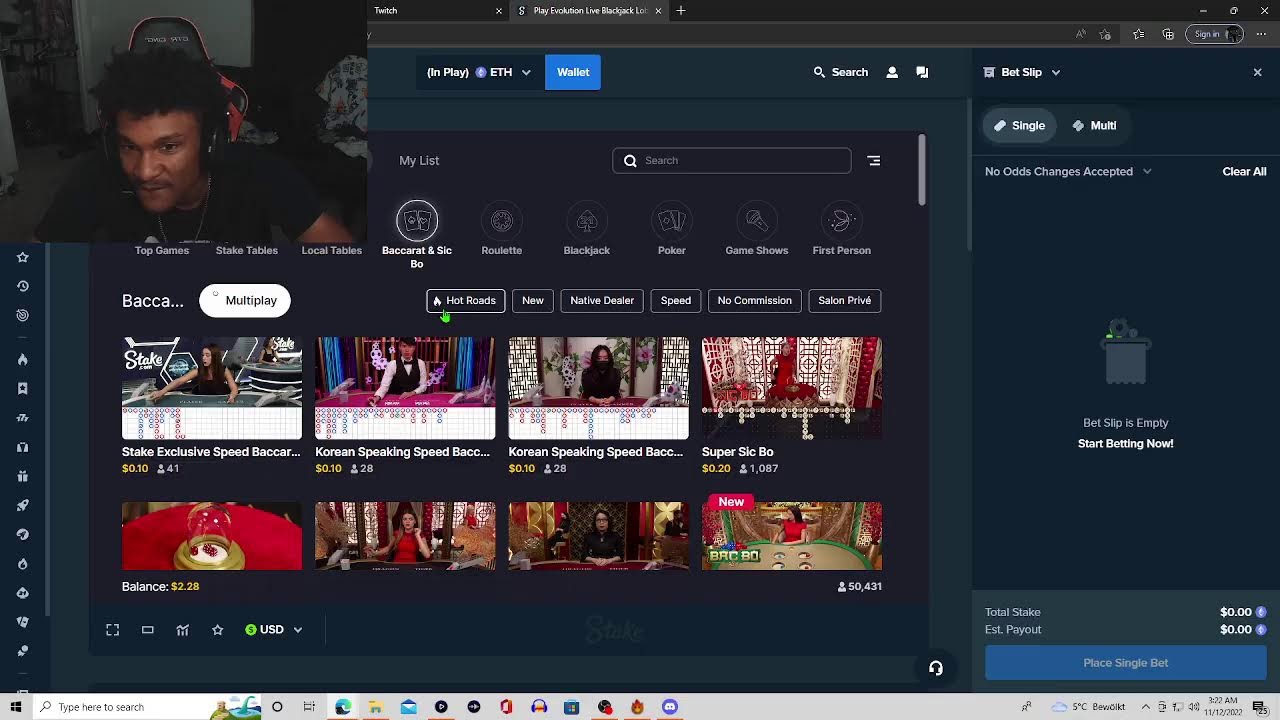Go to Local Tables category
The image size is (1280, 720).
click(x=332, y=250)
